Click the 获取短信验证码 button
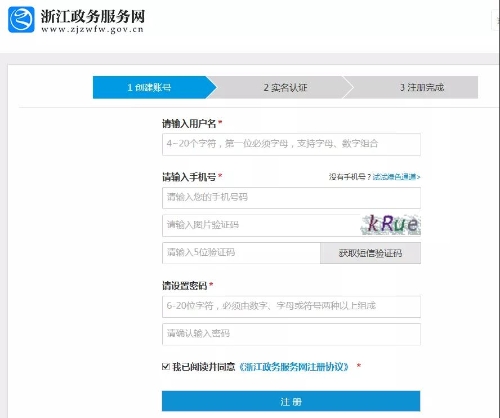This screenshot has height=418, width=500. tap(370, 253)
